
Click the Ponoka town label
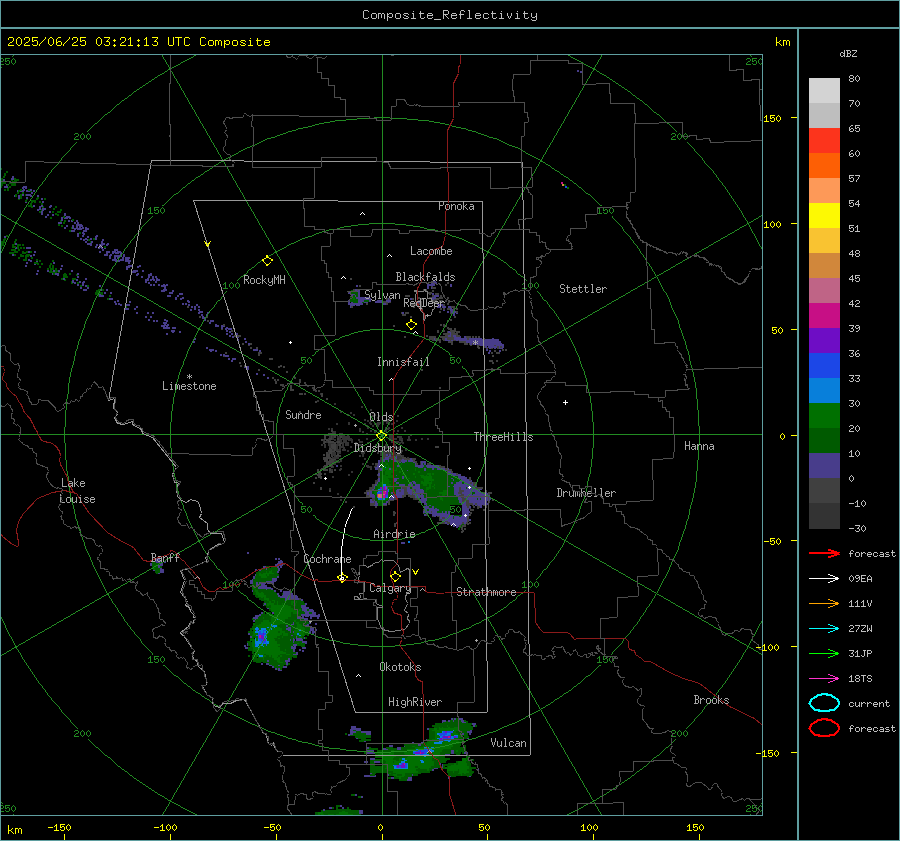456,206
